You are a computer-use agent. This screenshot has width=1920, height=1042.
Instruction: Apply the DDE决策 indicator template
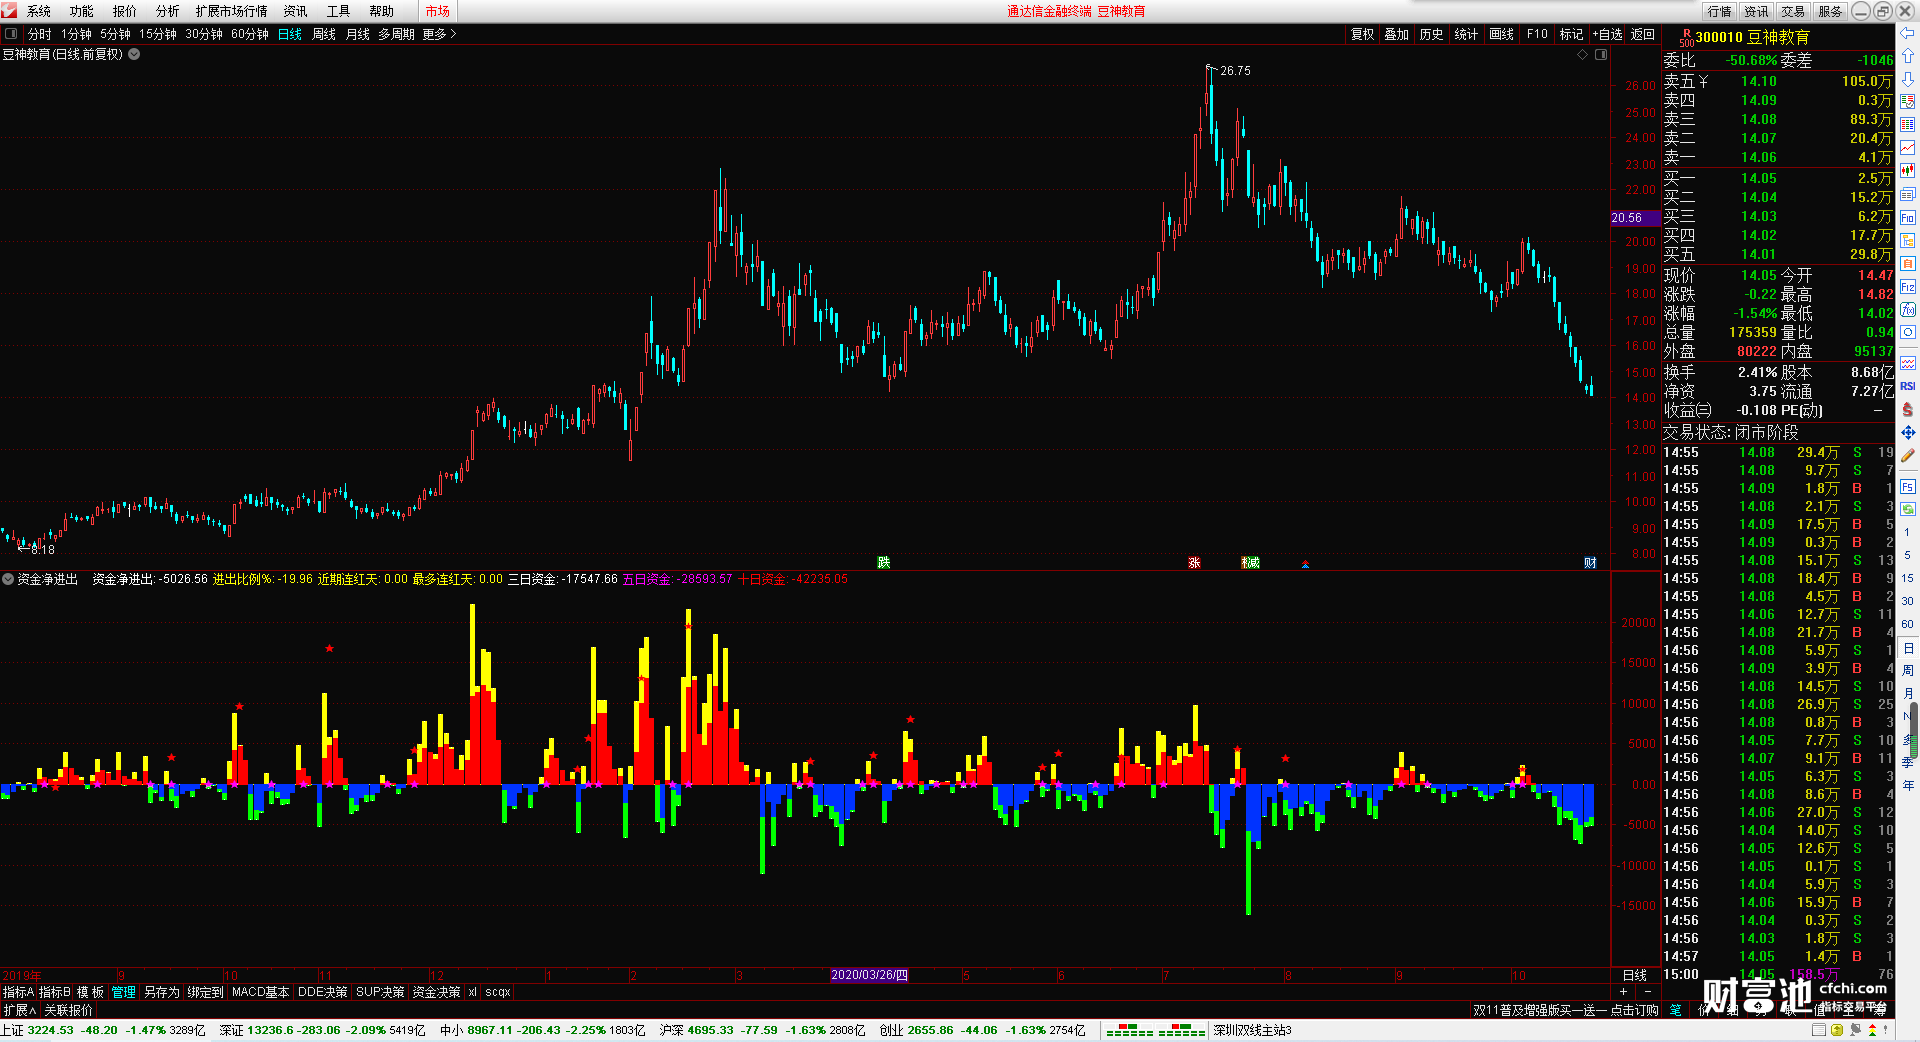pyautogui.click(x=322, y=992)
